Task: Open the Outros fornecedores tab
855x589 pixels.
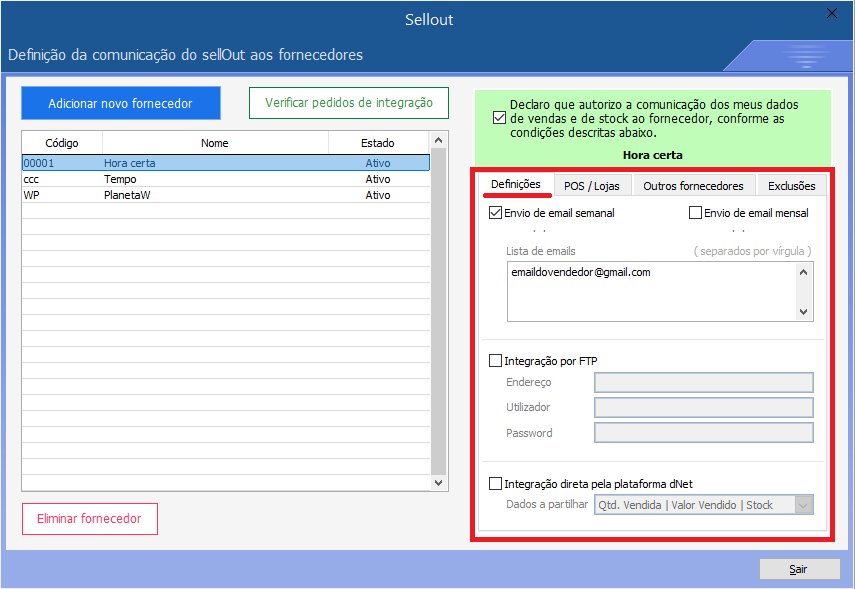Action: pyautogui.click(x=693, y=185)
